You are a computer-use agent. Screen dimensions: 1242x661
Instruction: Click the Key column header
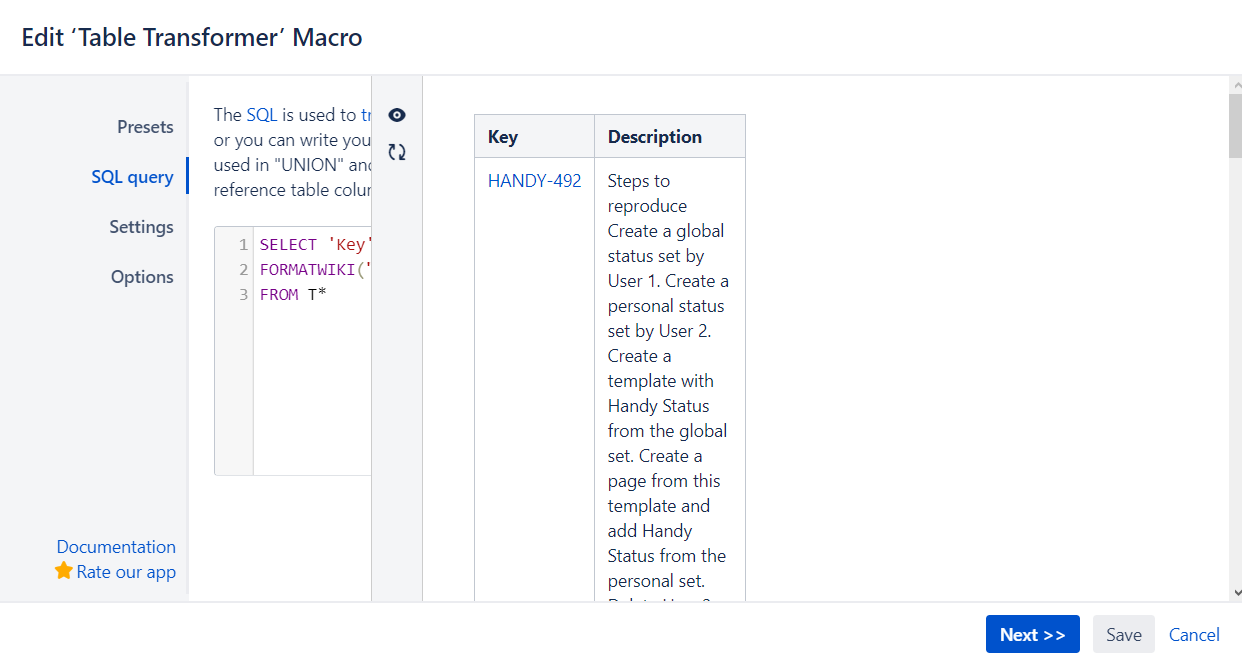coord(503,136)
